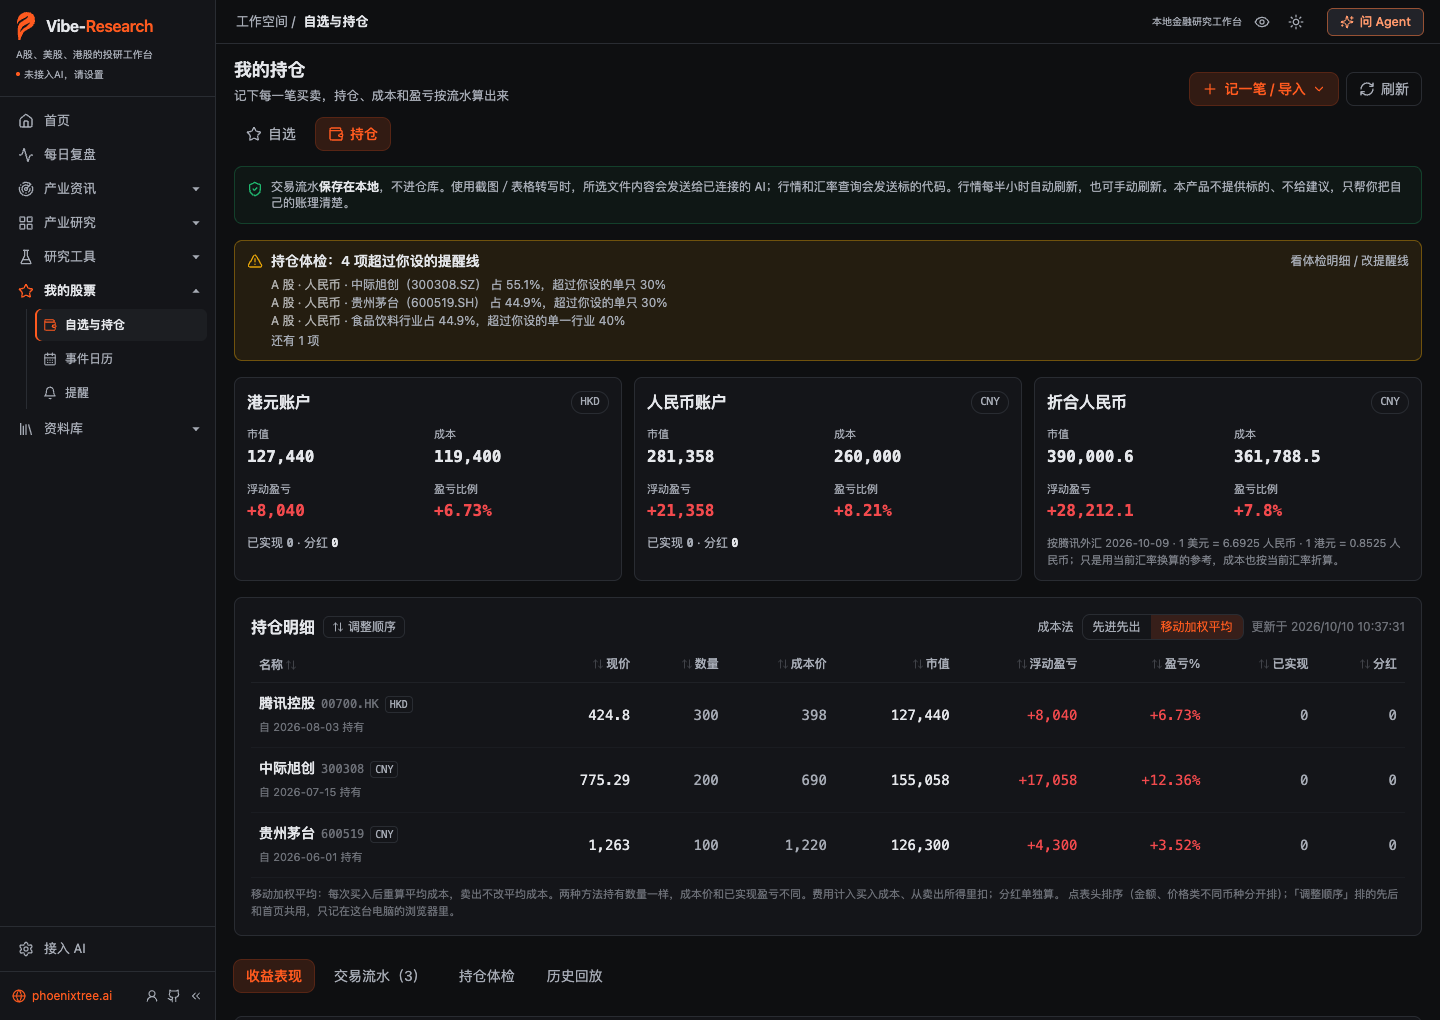Toggle light/dark theme sun icon

tap(1296, 22)
